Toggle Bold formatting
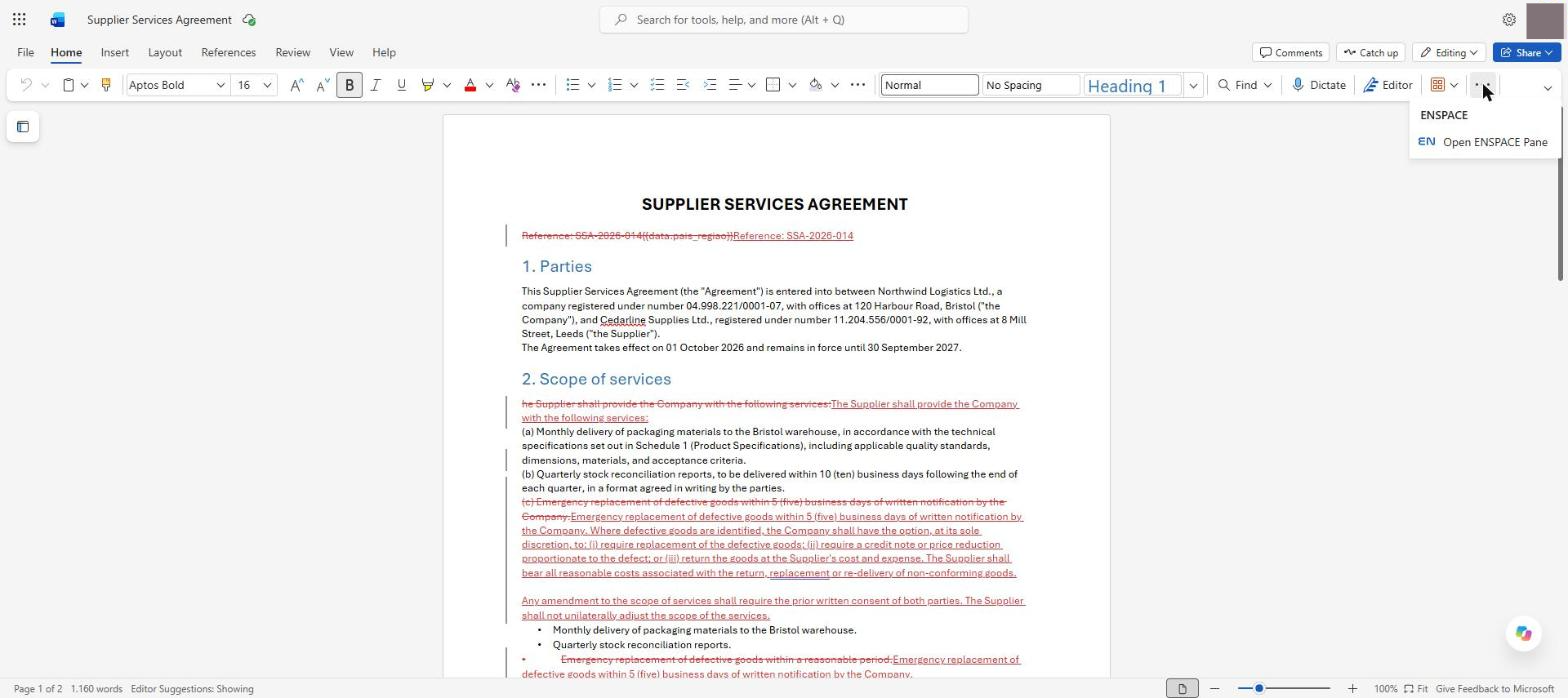The image size is (1568, 698). (349, 85)
